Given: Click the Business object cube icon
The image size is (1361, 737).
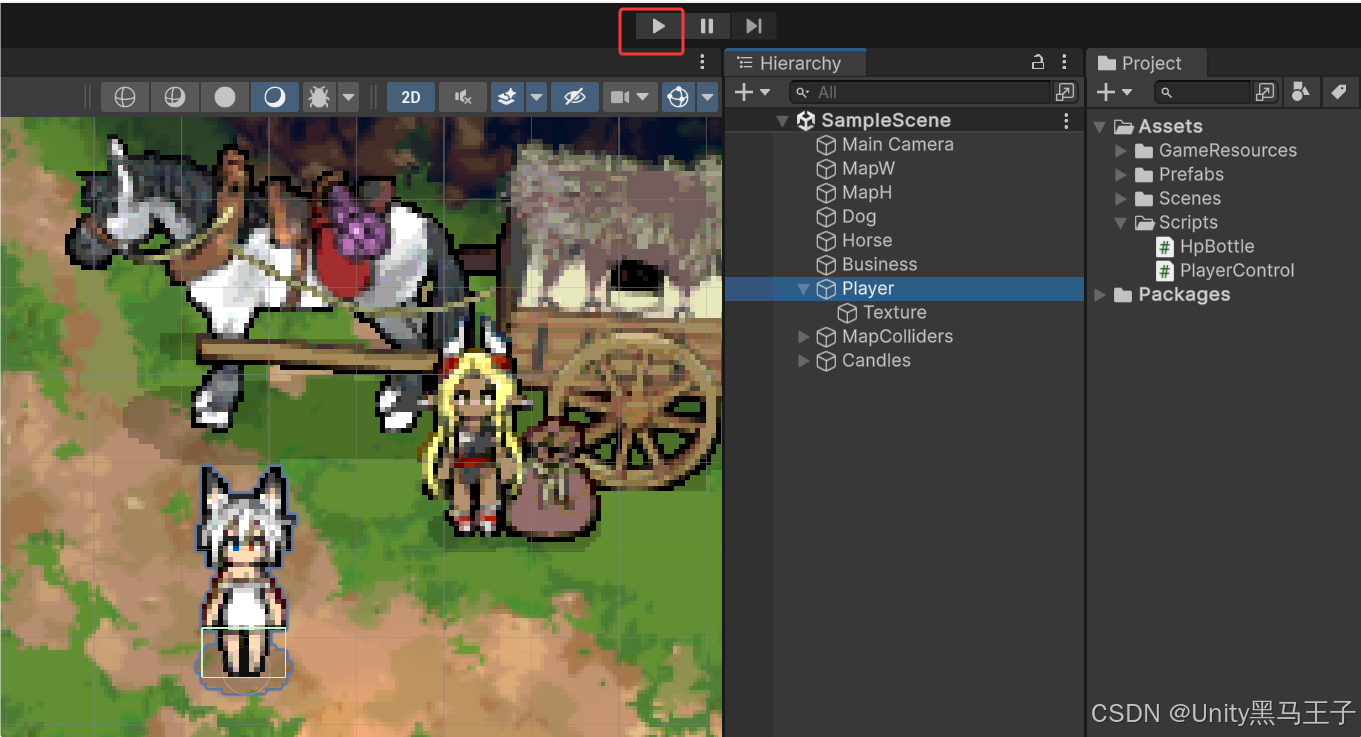Looking at the screenshot, I should (826, 265).
